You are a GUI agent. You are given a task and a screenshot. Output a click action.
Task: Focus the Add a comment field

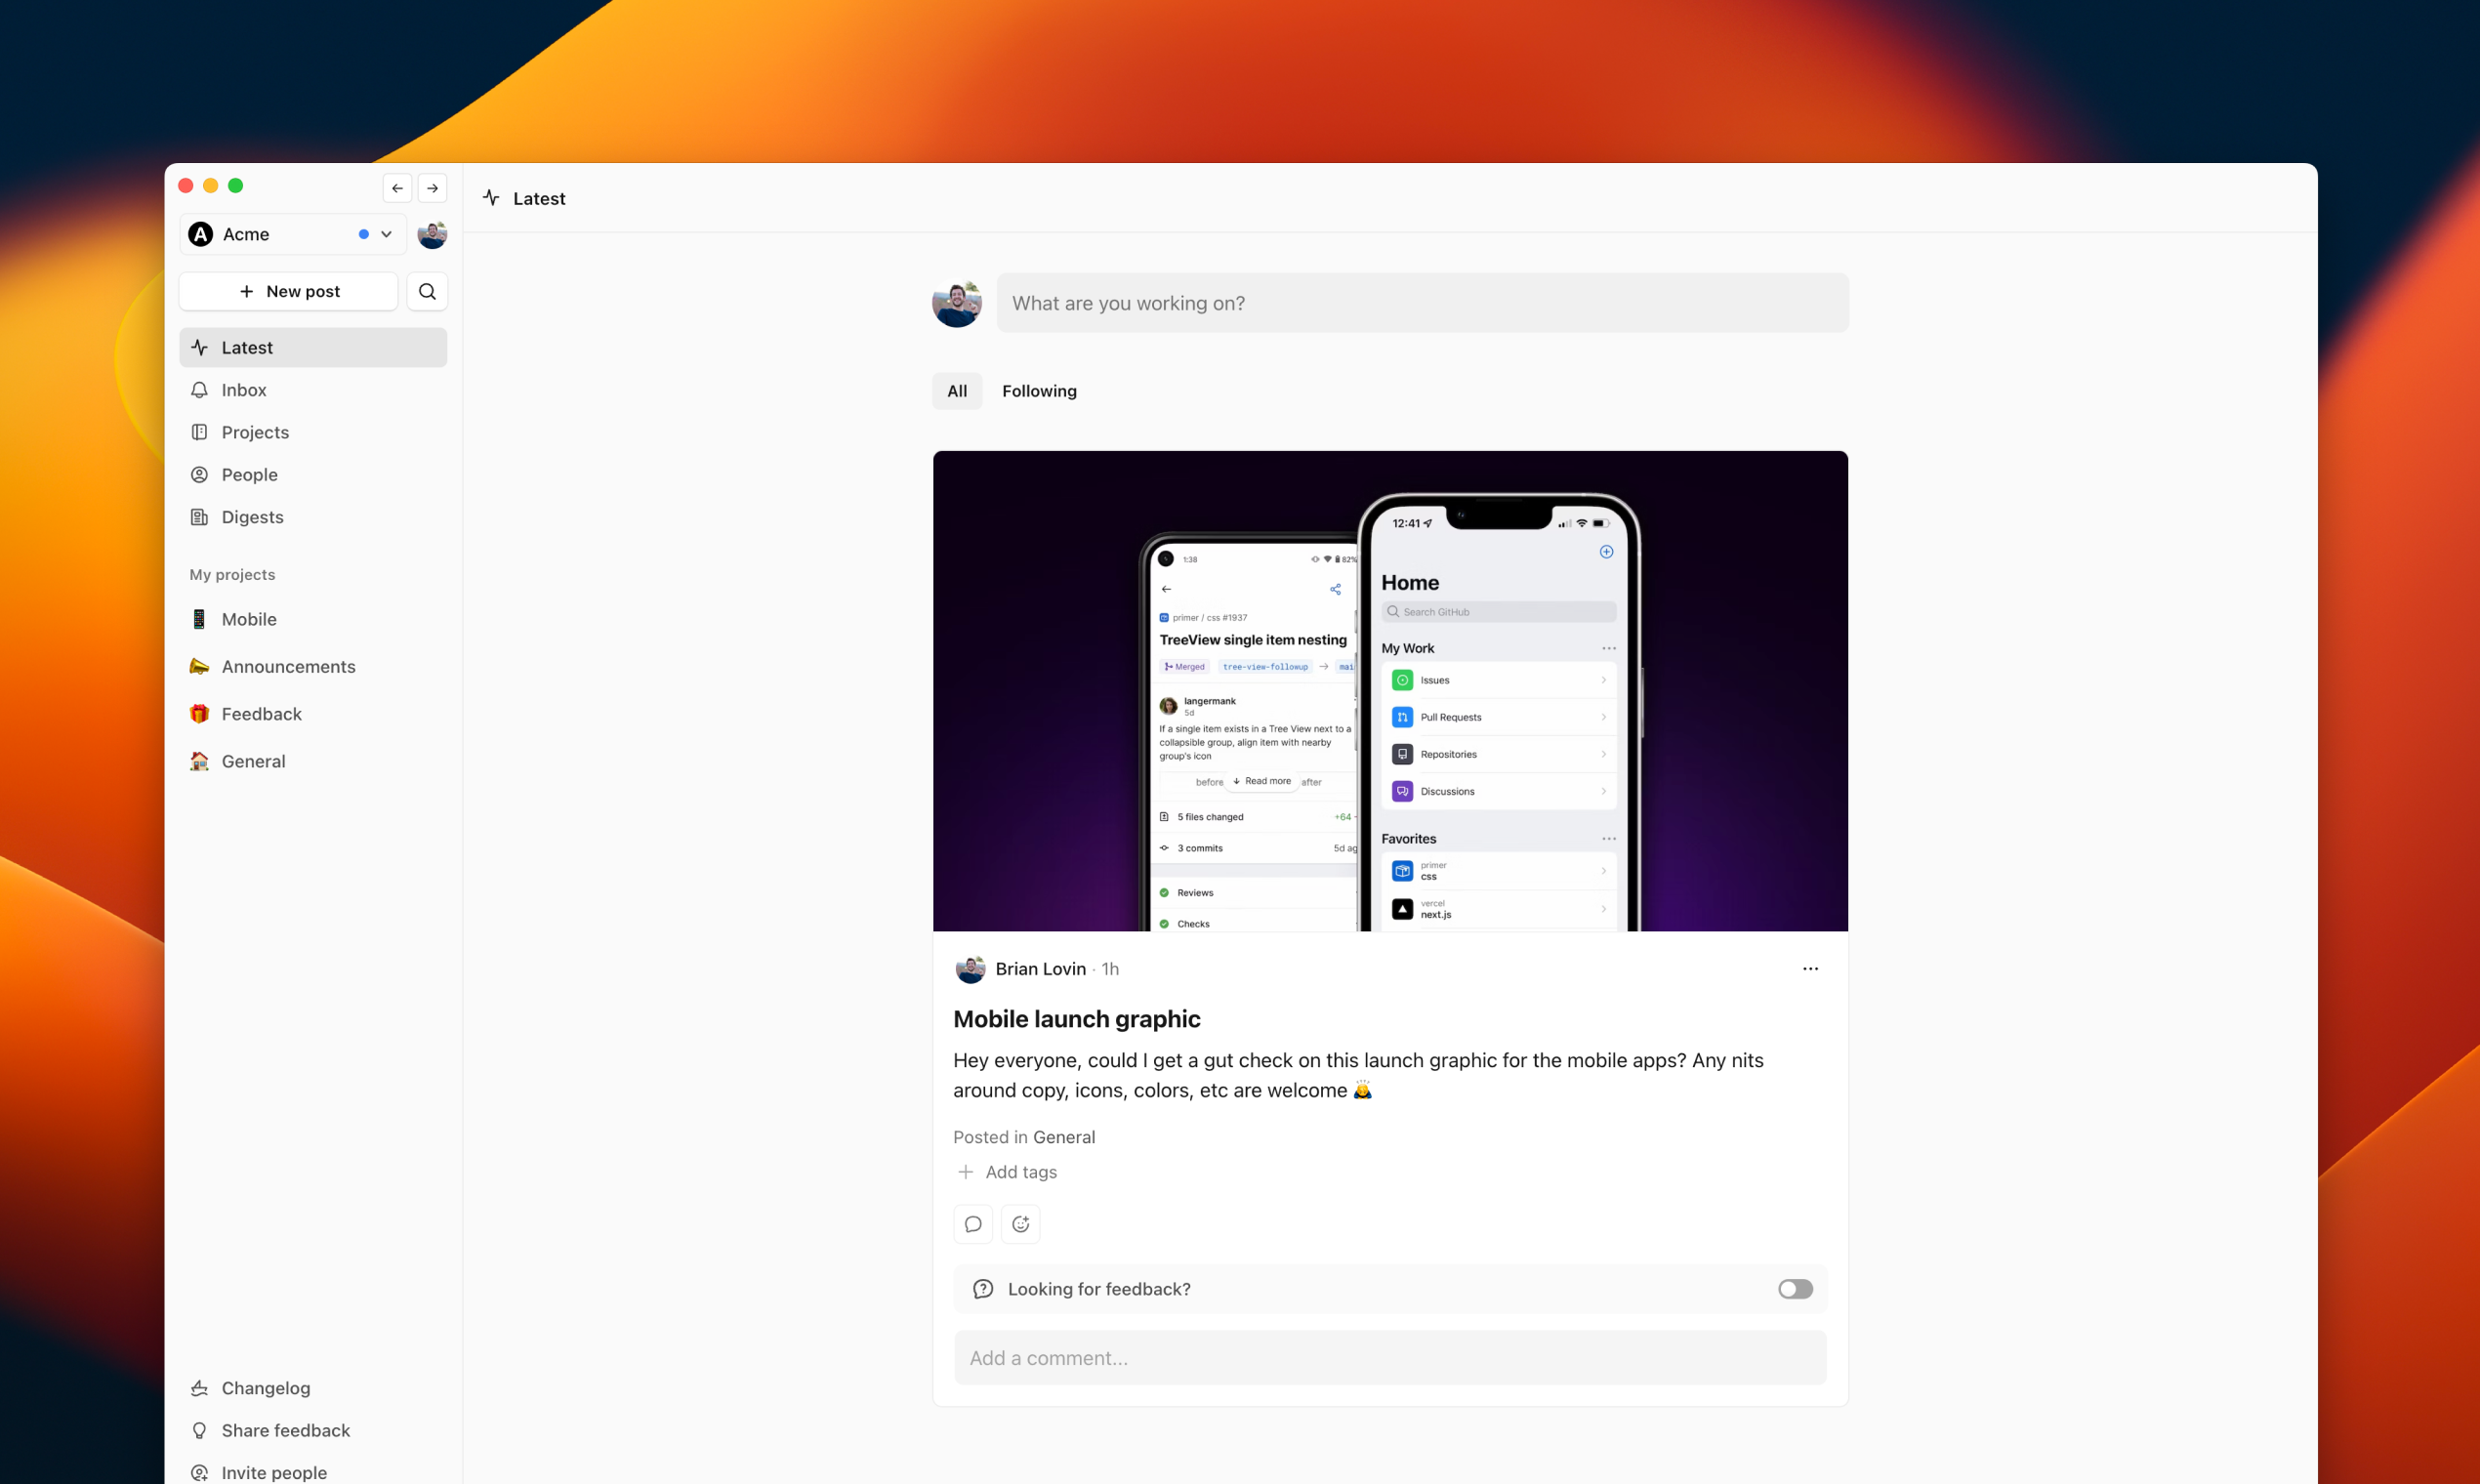[1390, 1358]
